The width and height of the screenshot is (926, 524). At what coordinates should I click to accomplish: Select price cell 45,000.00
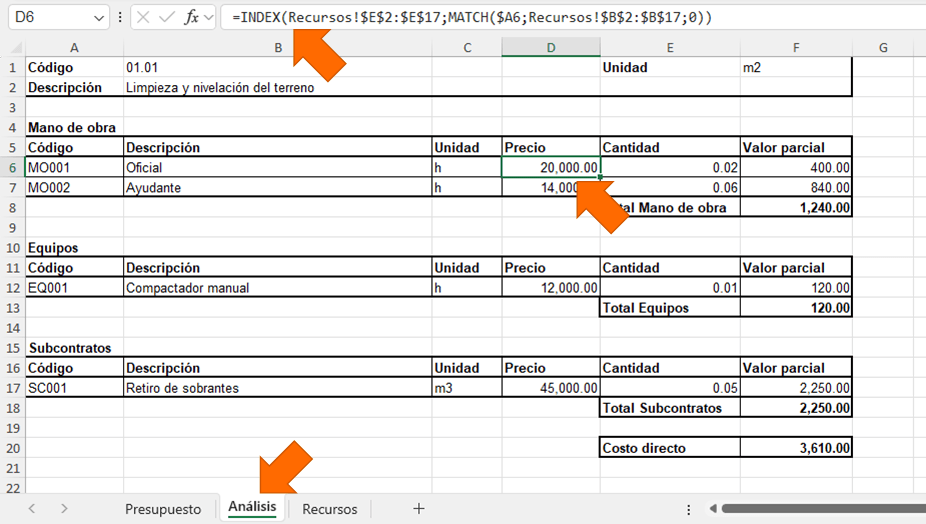coord(551,388)
